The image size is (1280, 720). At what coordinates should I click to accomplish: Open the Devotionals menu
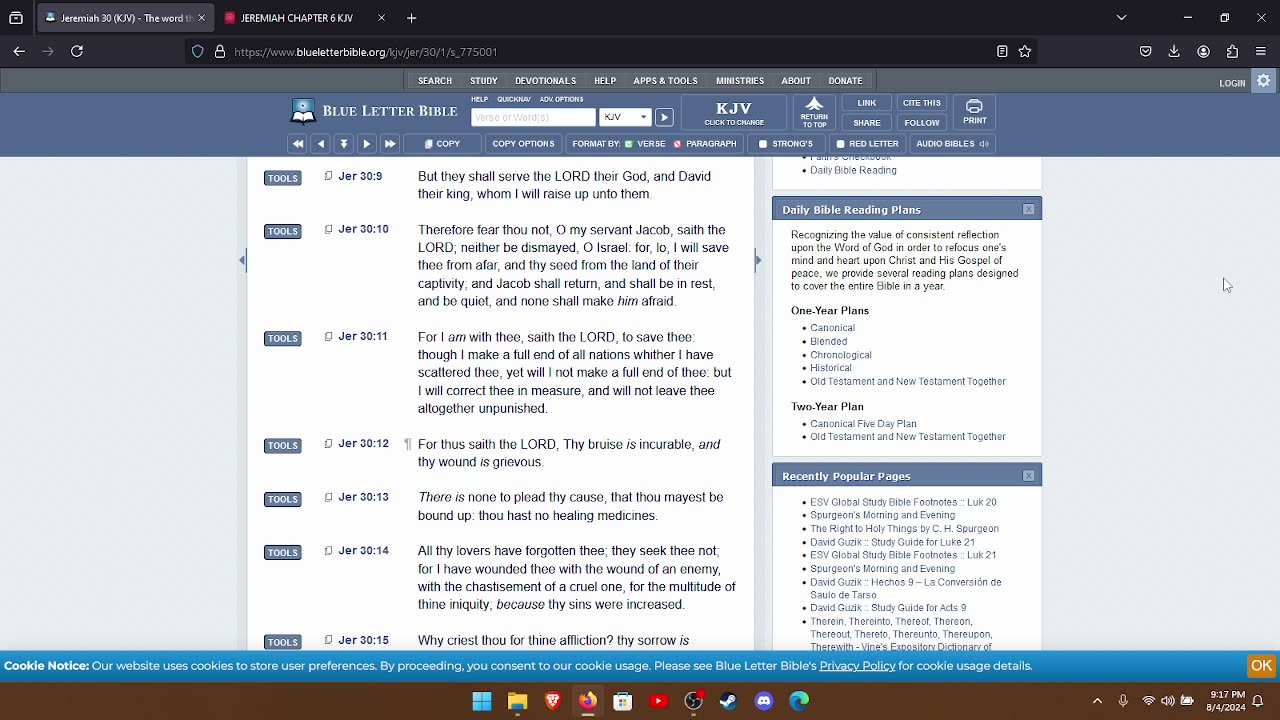tap(545, 81)
